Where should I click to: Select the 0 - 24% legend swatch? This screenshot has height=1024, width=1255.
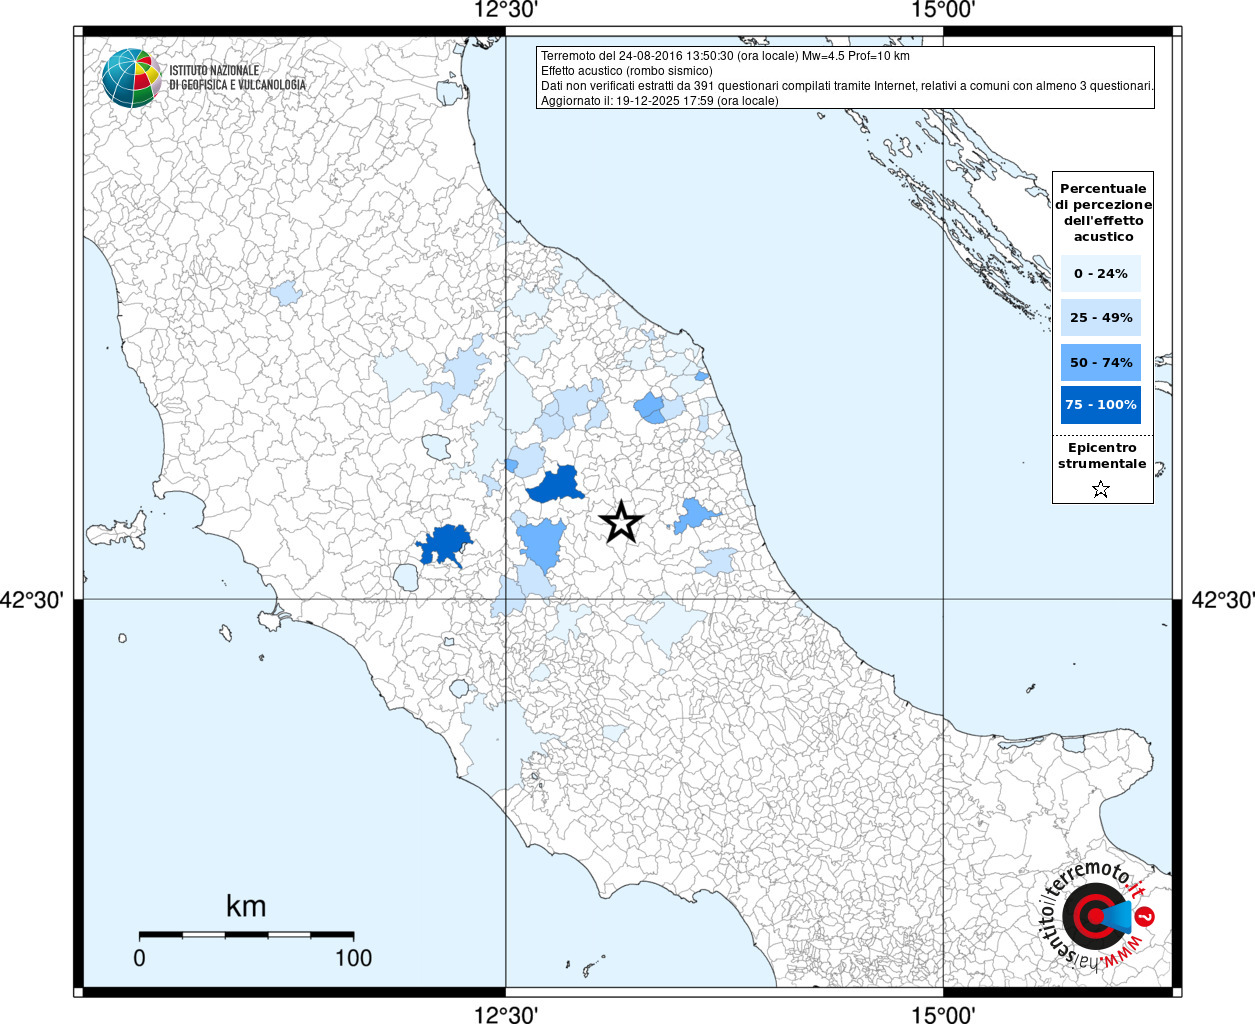click(x=1101, y=273)
